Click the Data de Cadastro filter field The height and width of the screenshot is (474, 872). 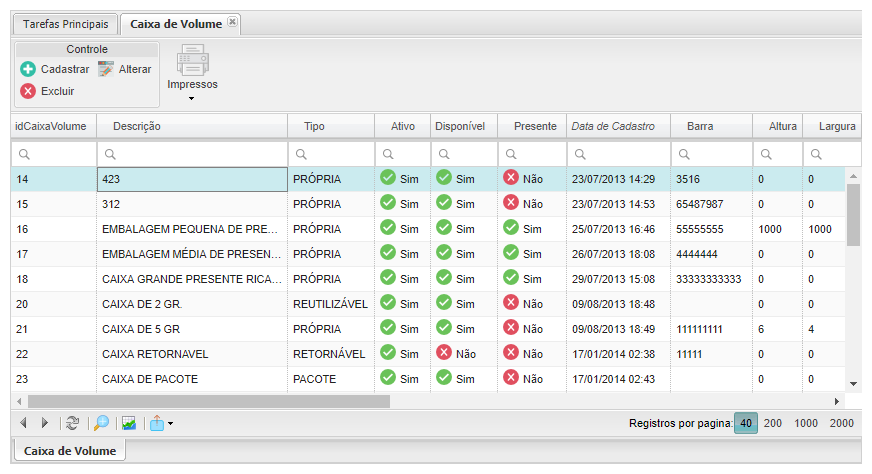point(619,154)
